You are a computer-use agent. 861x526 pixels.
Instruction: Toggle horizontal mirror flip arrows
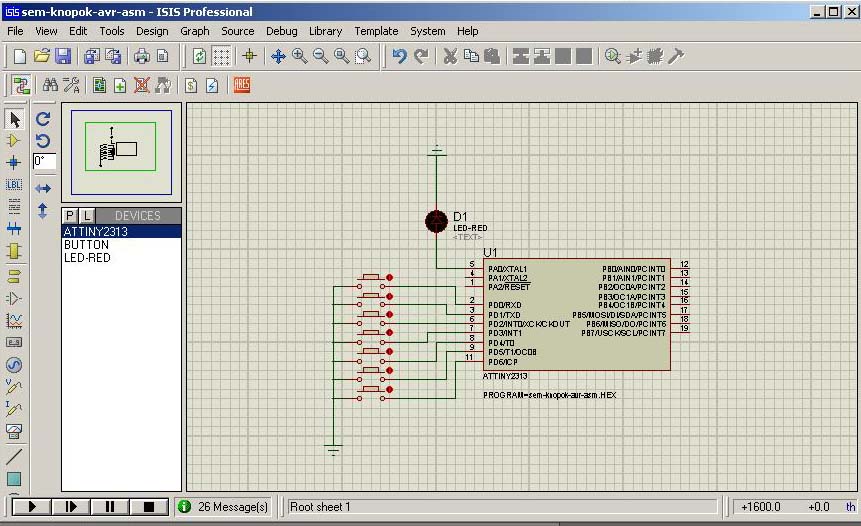[43, 188]
